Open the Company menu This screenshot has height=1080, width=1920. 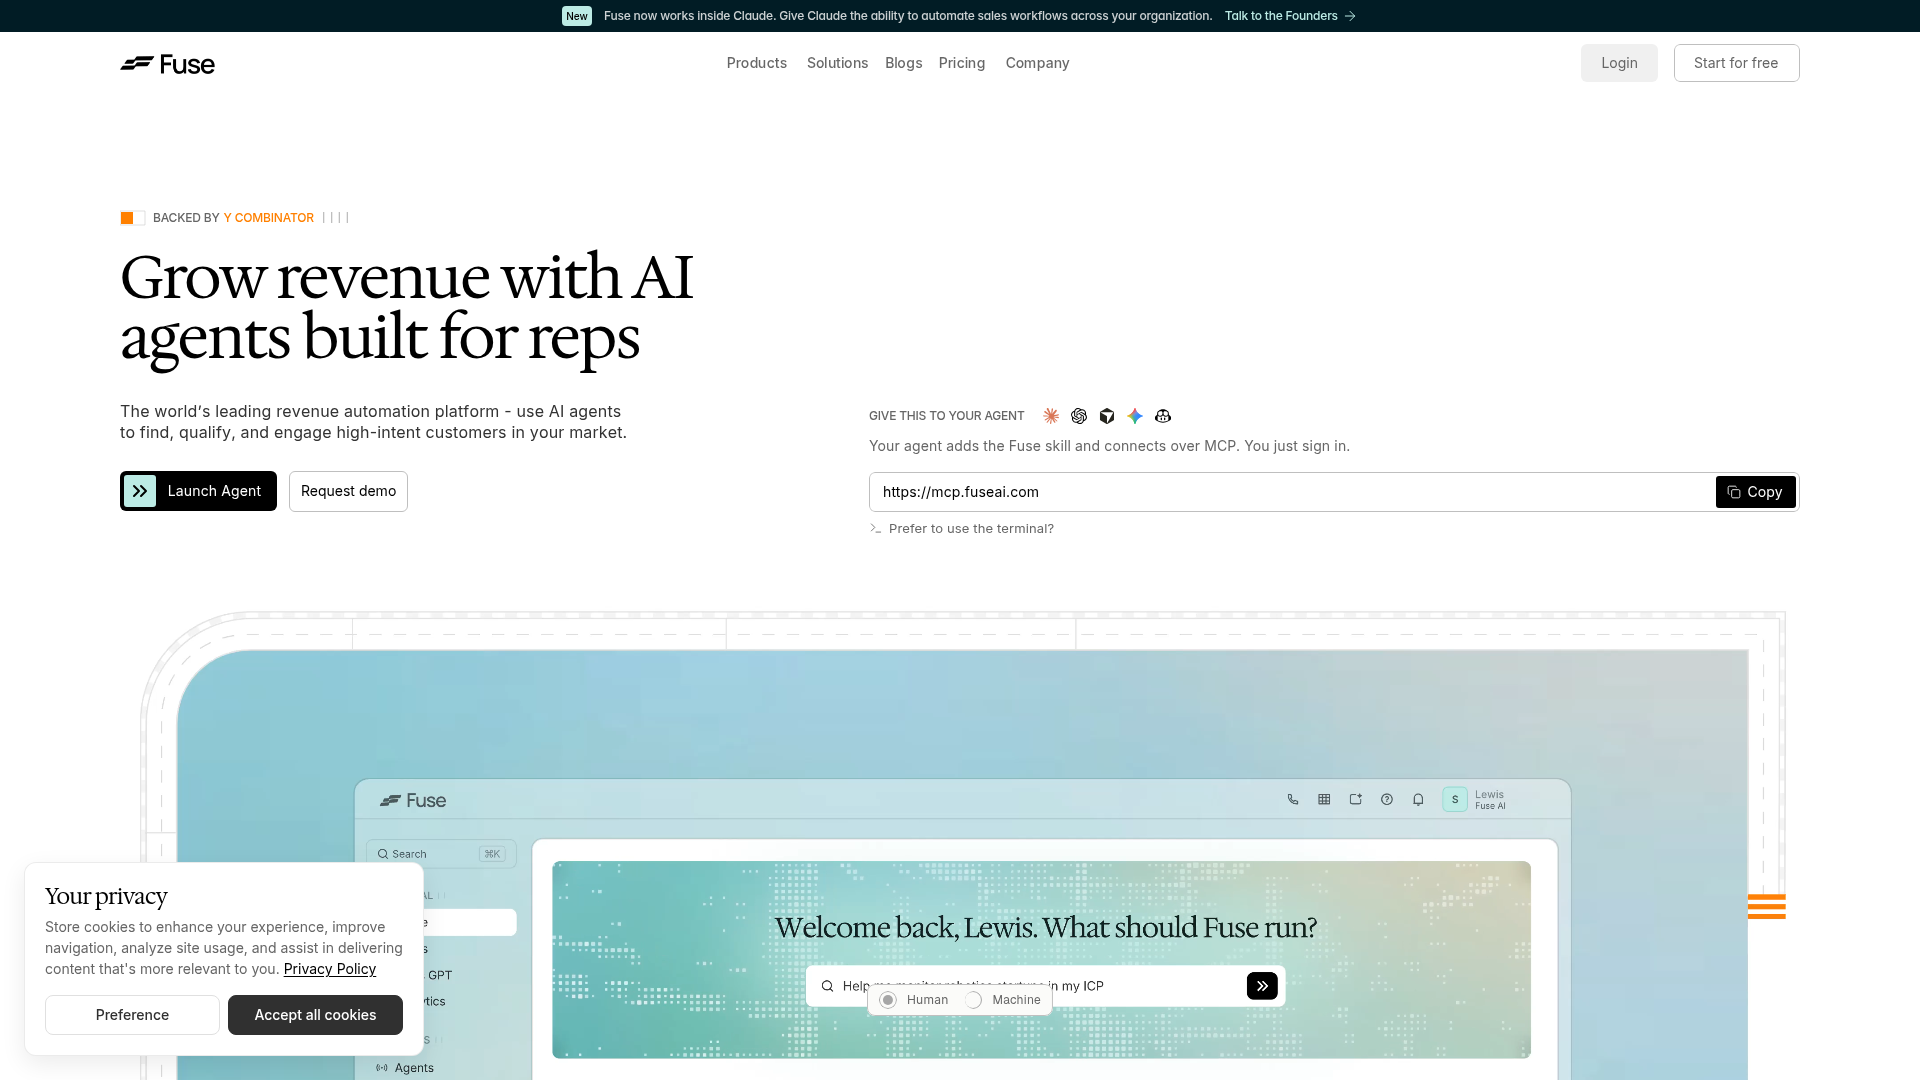1037,63
